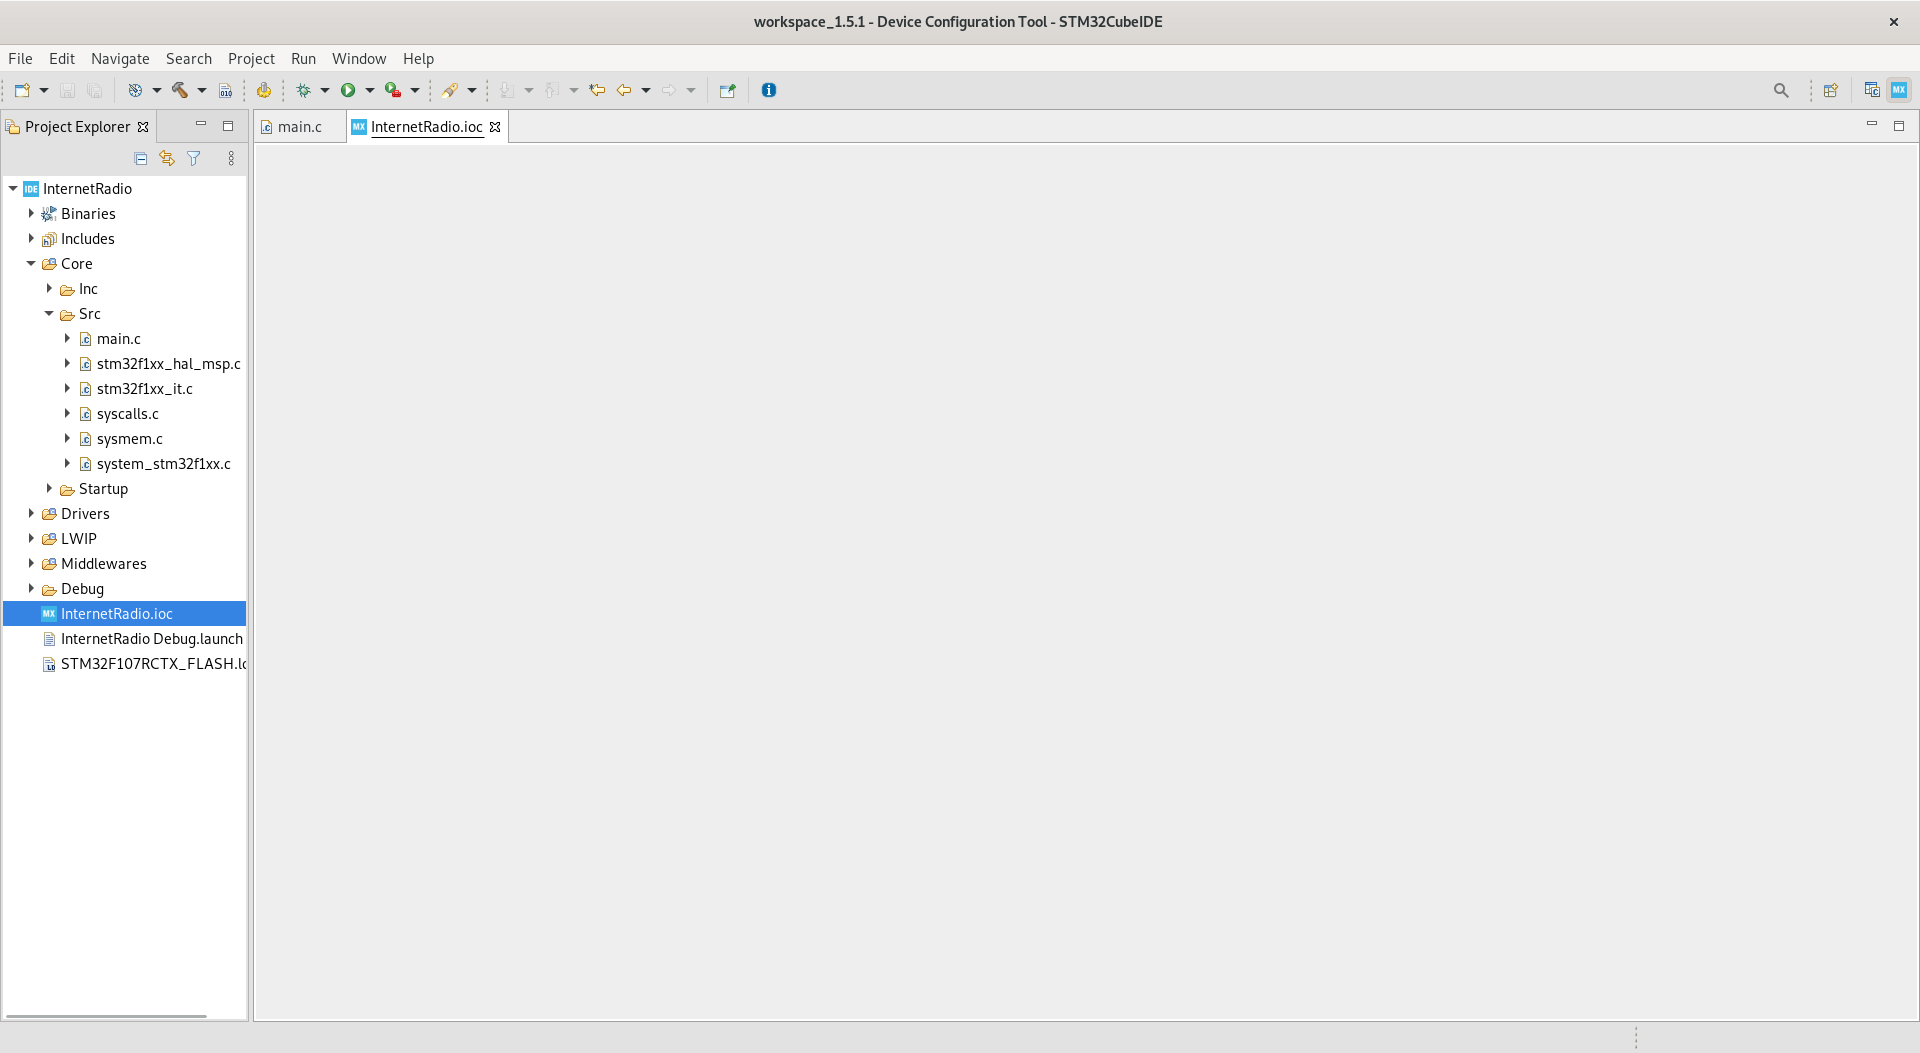Click the Debug bug icon

coord(303,90)
